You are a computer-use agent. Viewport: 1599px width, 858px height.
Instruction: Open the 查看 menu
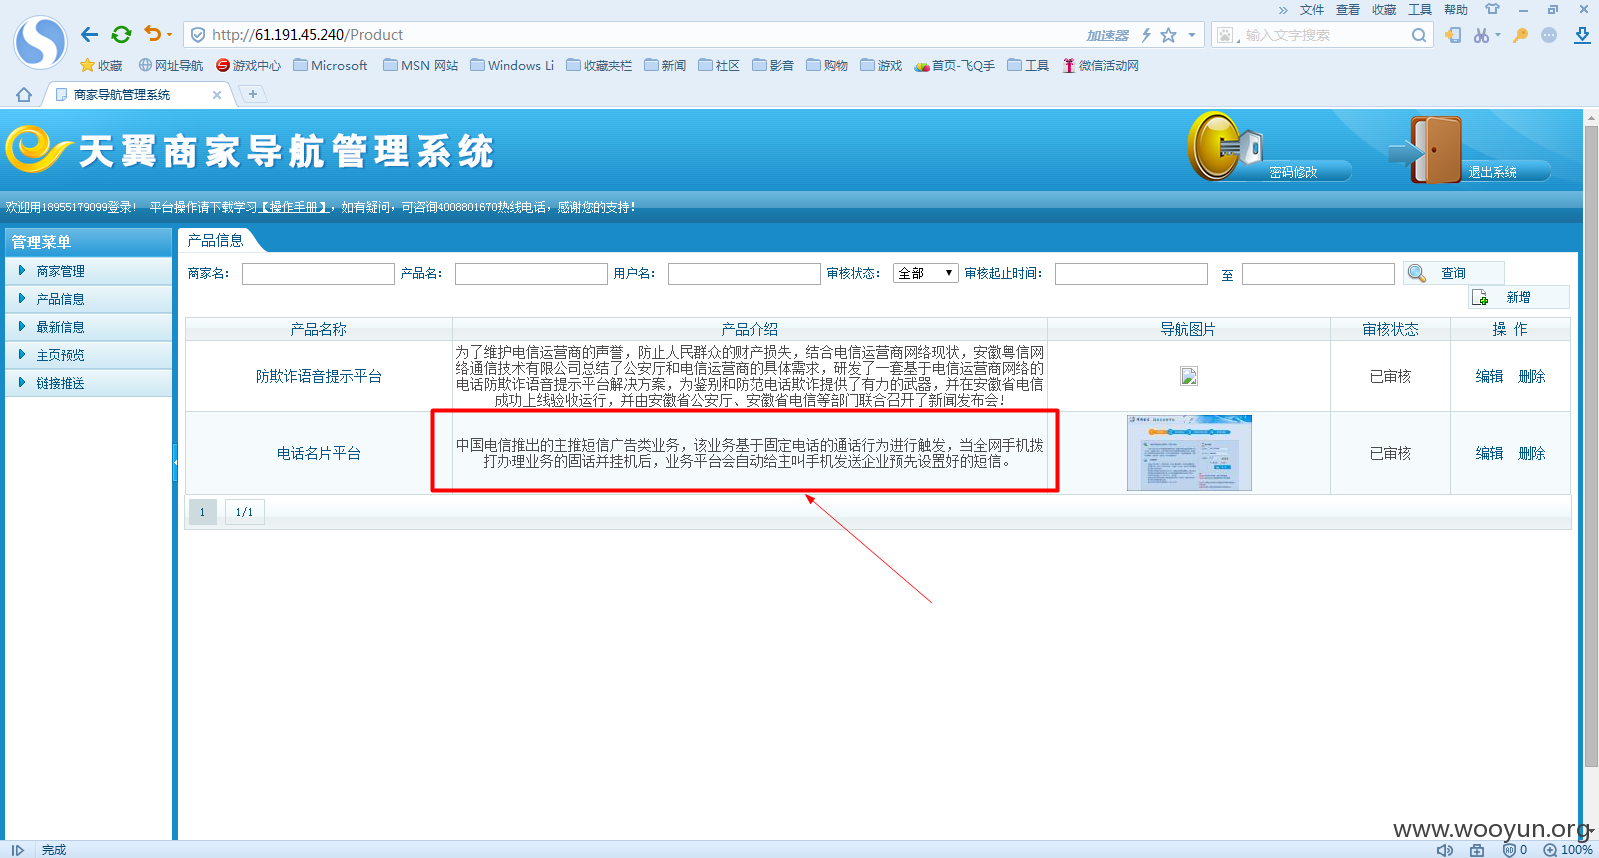tap(1347, 10)
